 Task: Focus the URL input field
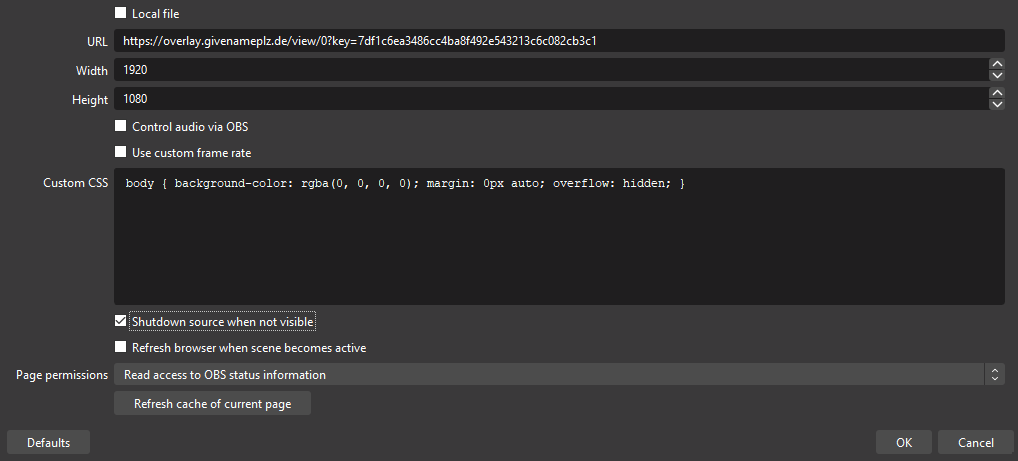coord(558,41)
